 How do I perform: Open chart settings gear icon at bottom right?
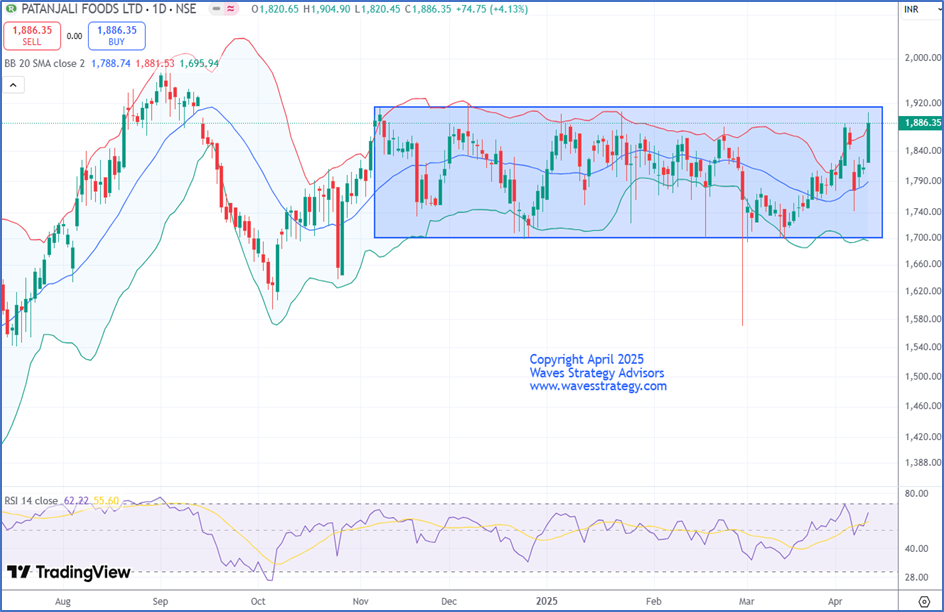point(925,601)
